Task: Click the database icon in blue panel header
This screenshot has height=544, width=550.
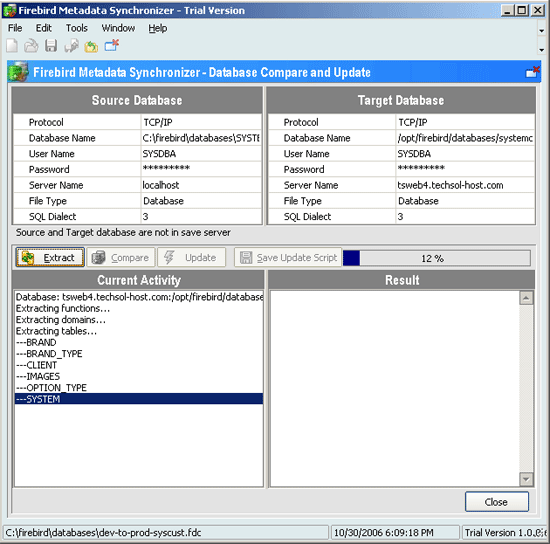Action: [18, 72]
